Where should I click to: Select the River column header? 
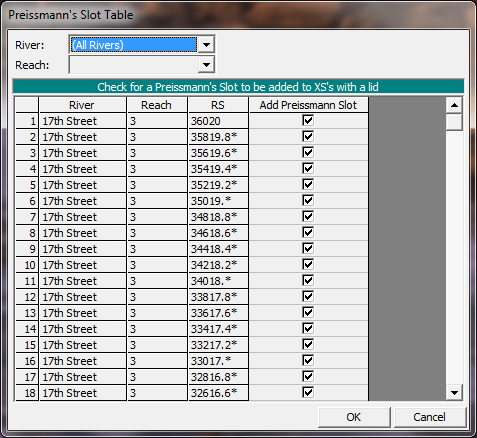tap(82, 105)
